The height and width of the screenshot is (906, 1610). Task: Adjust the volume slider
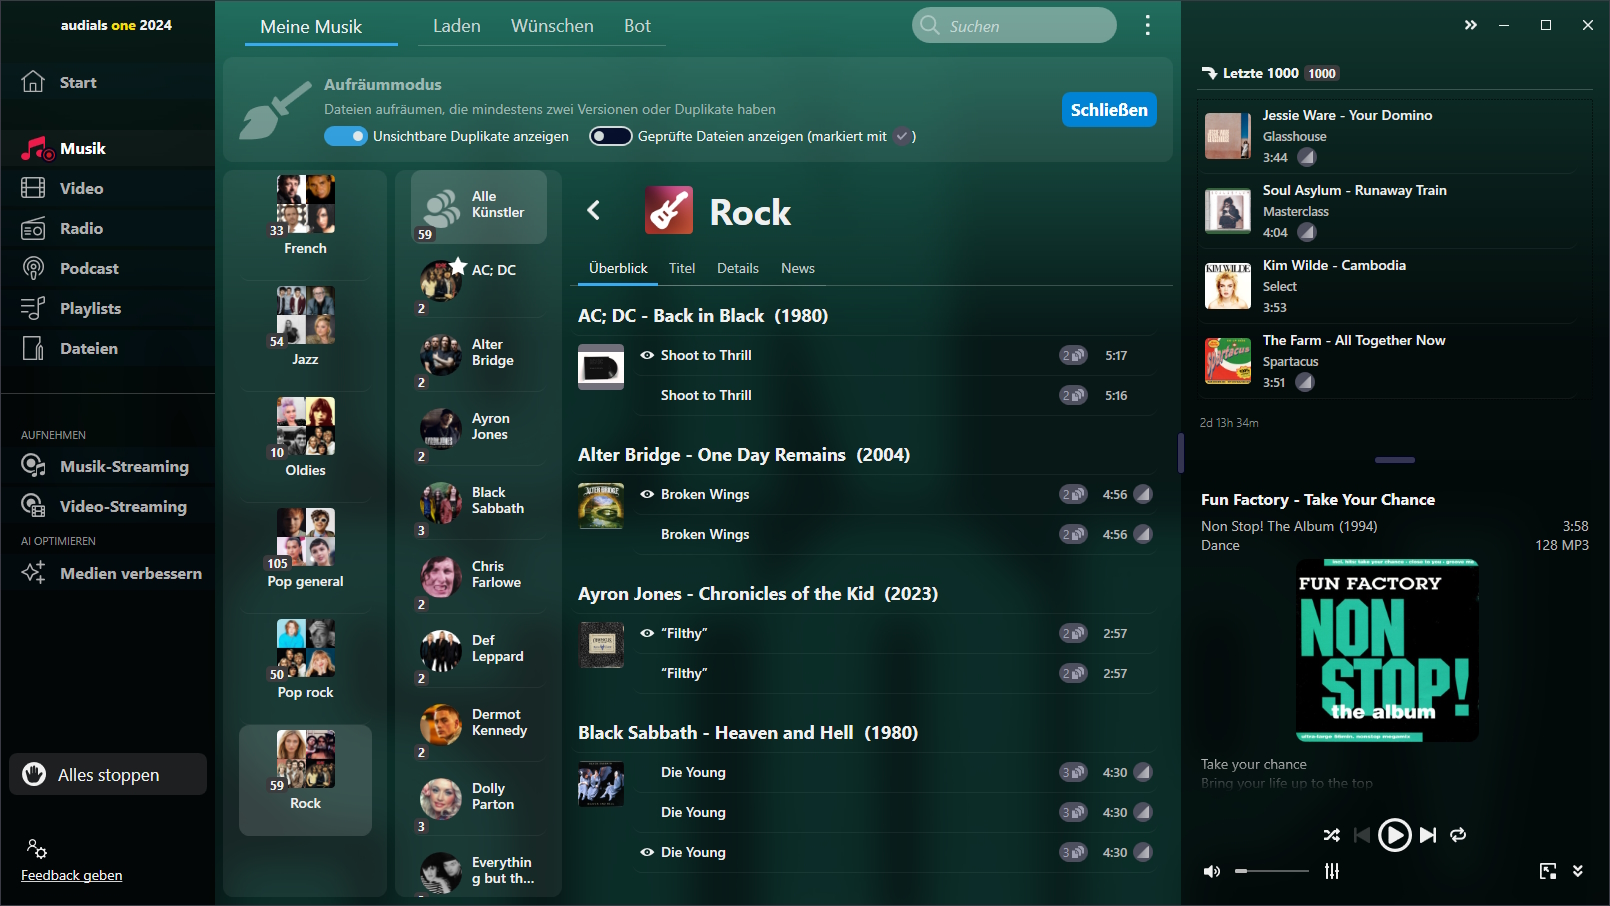tap(1272, 871)
